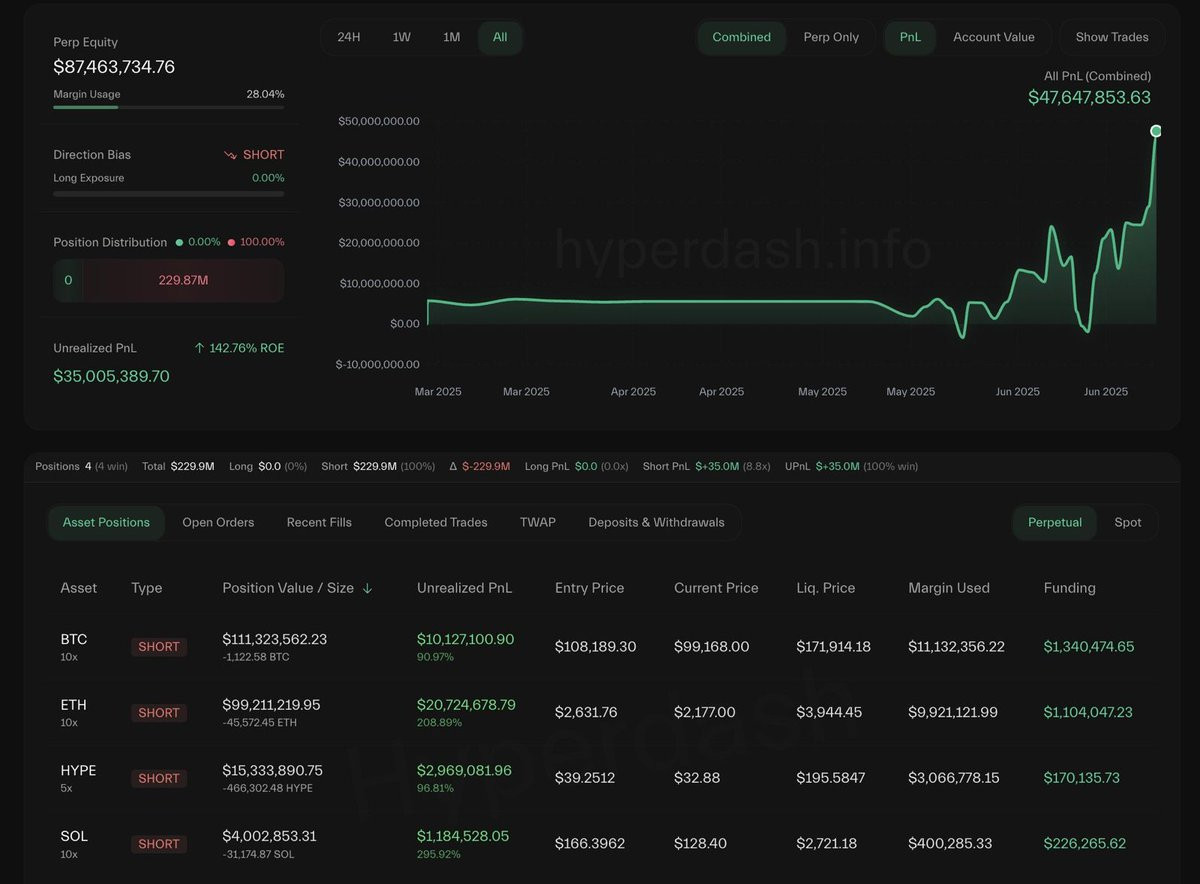Image resolution: width=1200 pixels, height=884 pixels.
Task: Click HYPE entry price $39.2512
Action: click(585, 778)
